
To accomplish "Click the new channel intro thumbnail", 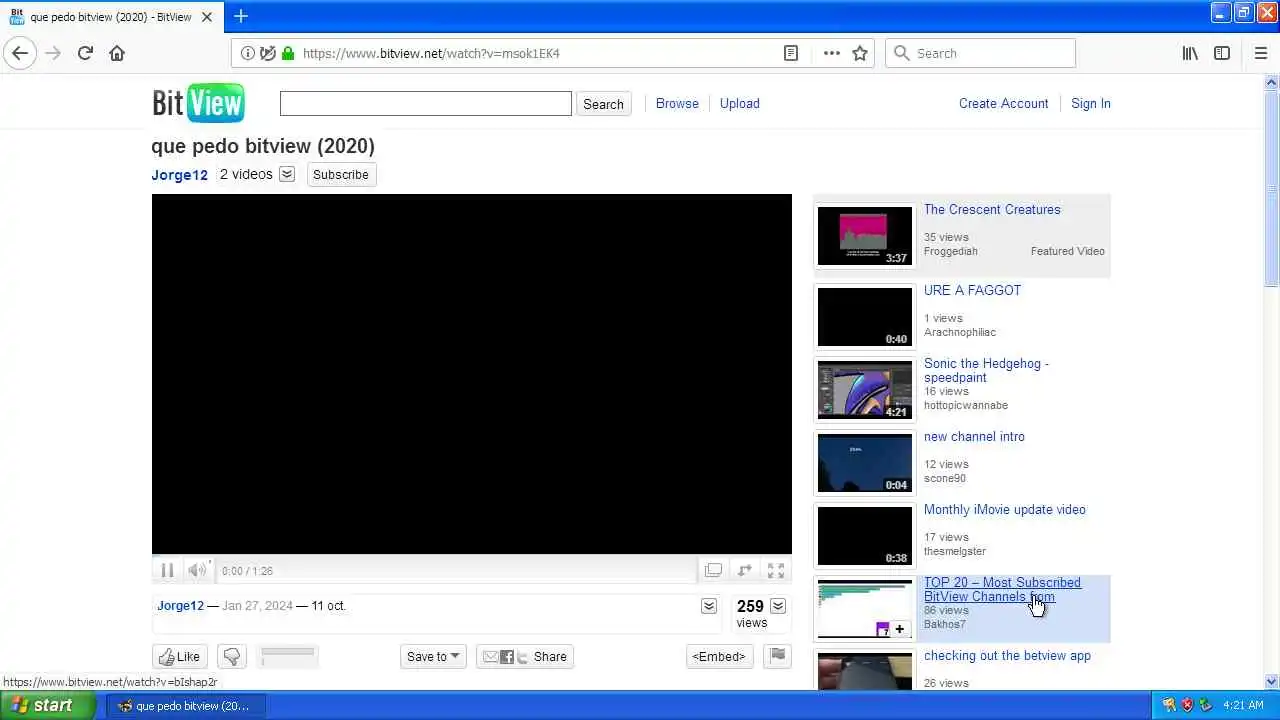I will tap(865, 463).
